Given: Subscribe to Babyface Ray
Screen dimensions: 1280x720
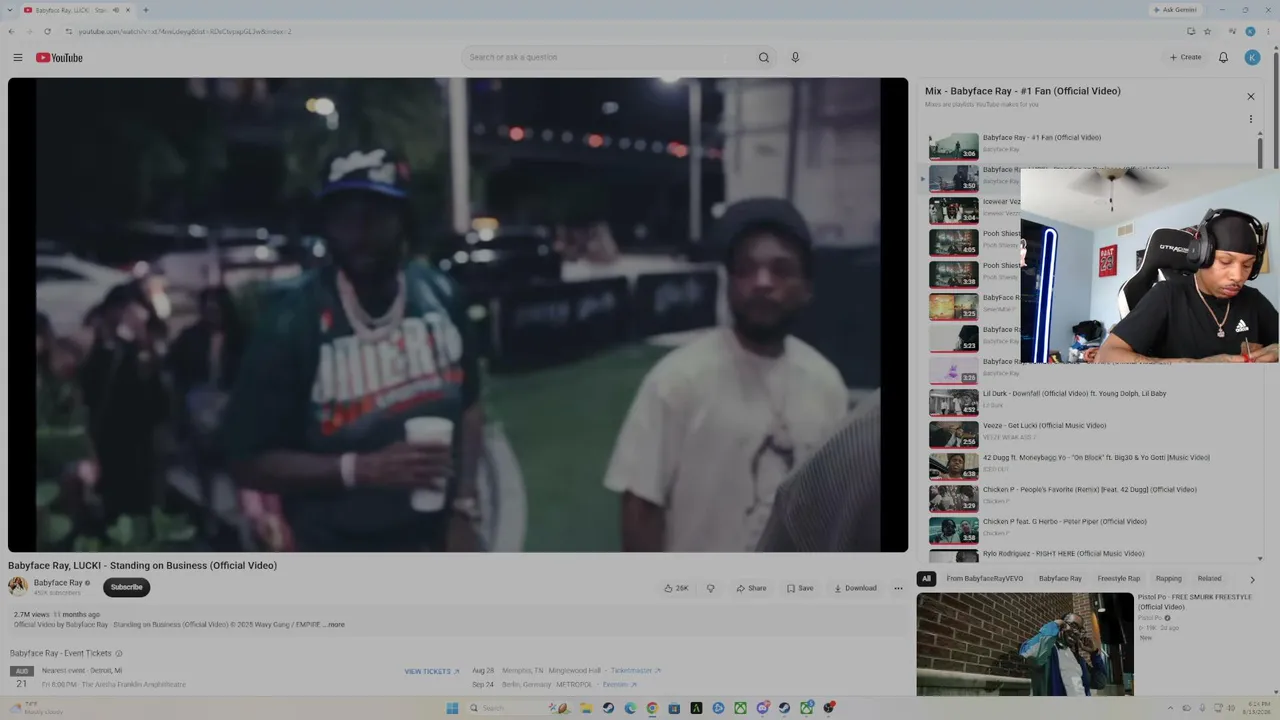Looking at the screenshot, I should [126, 587].
